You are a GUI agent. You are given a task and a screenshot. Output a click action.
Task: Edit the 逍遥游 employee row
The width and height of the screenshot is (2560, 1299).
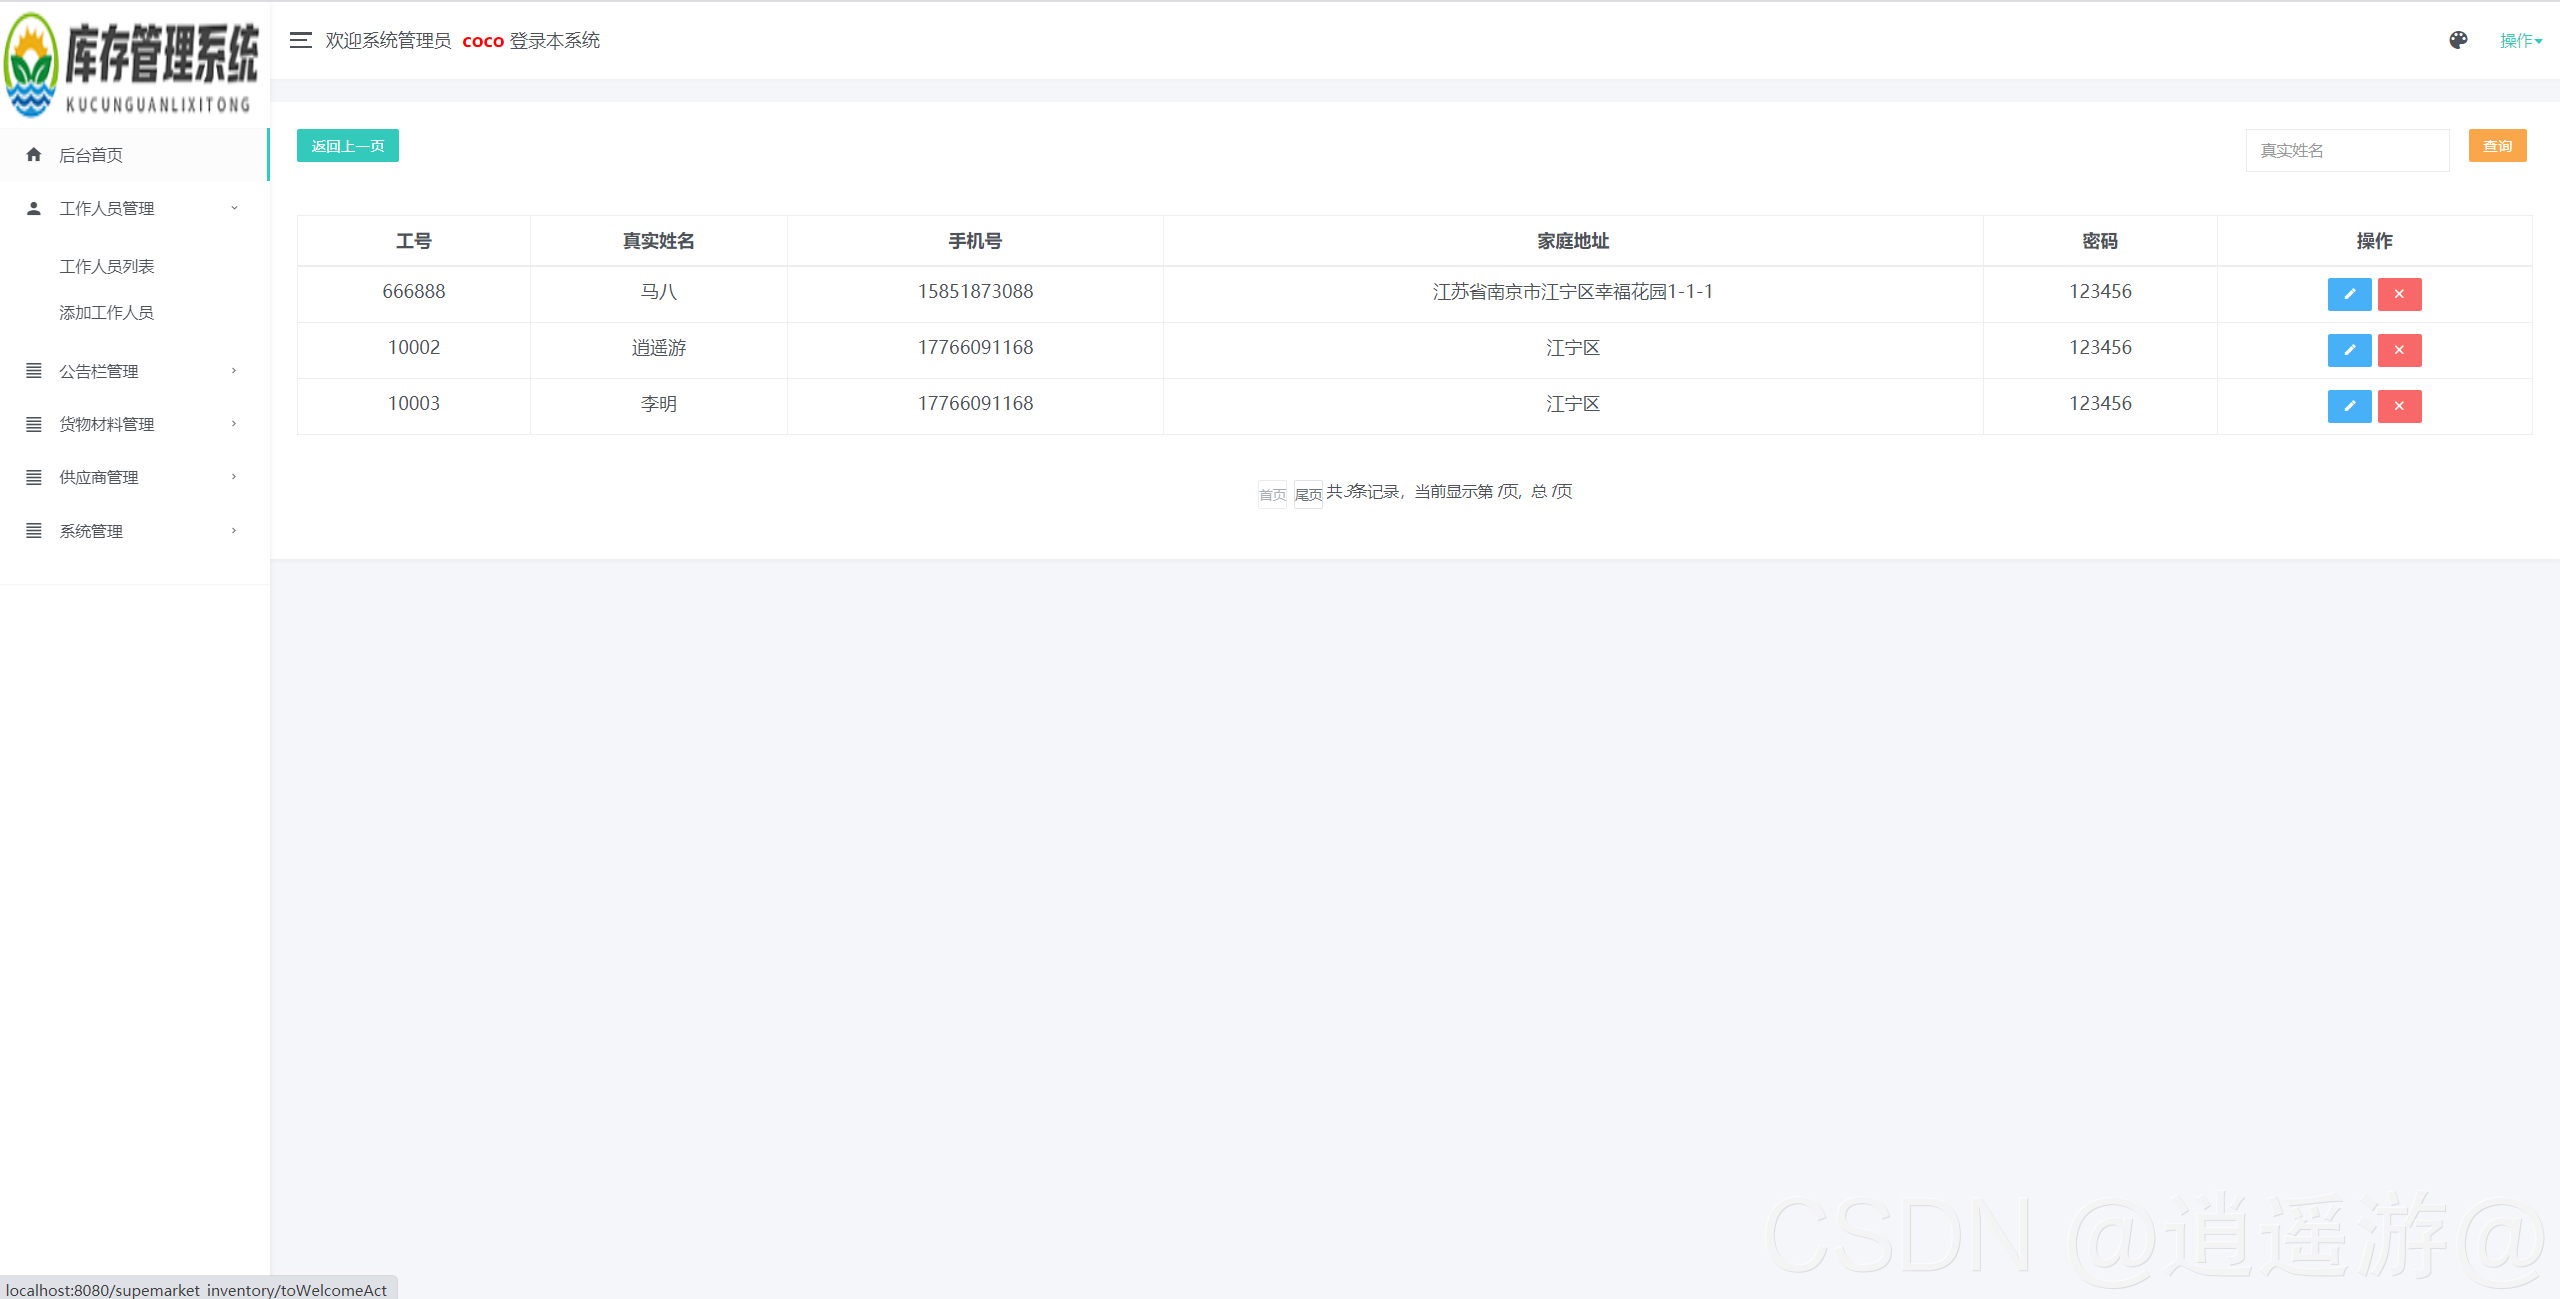2349,350
